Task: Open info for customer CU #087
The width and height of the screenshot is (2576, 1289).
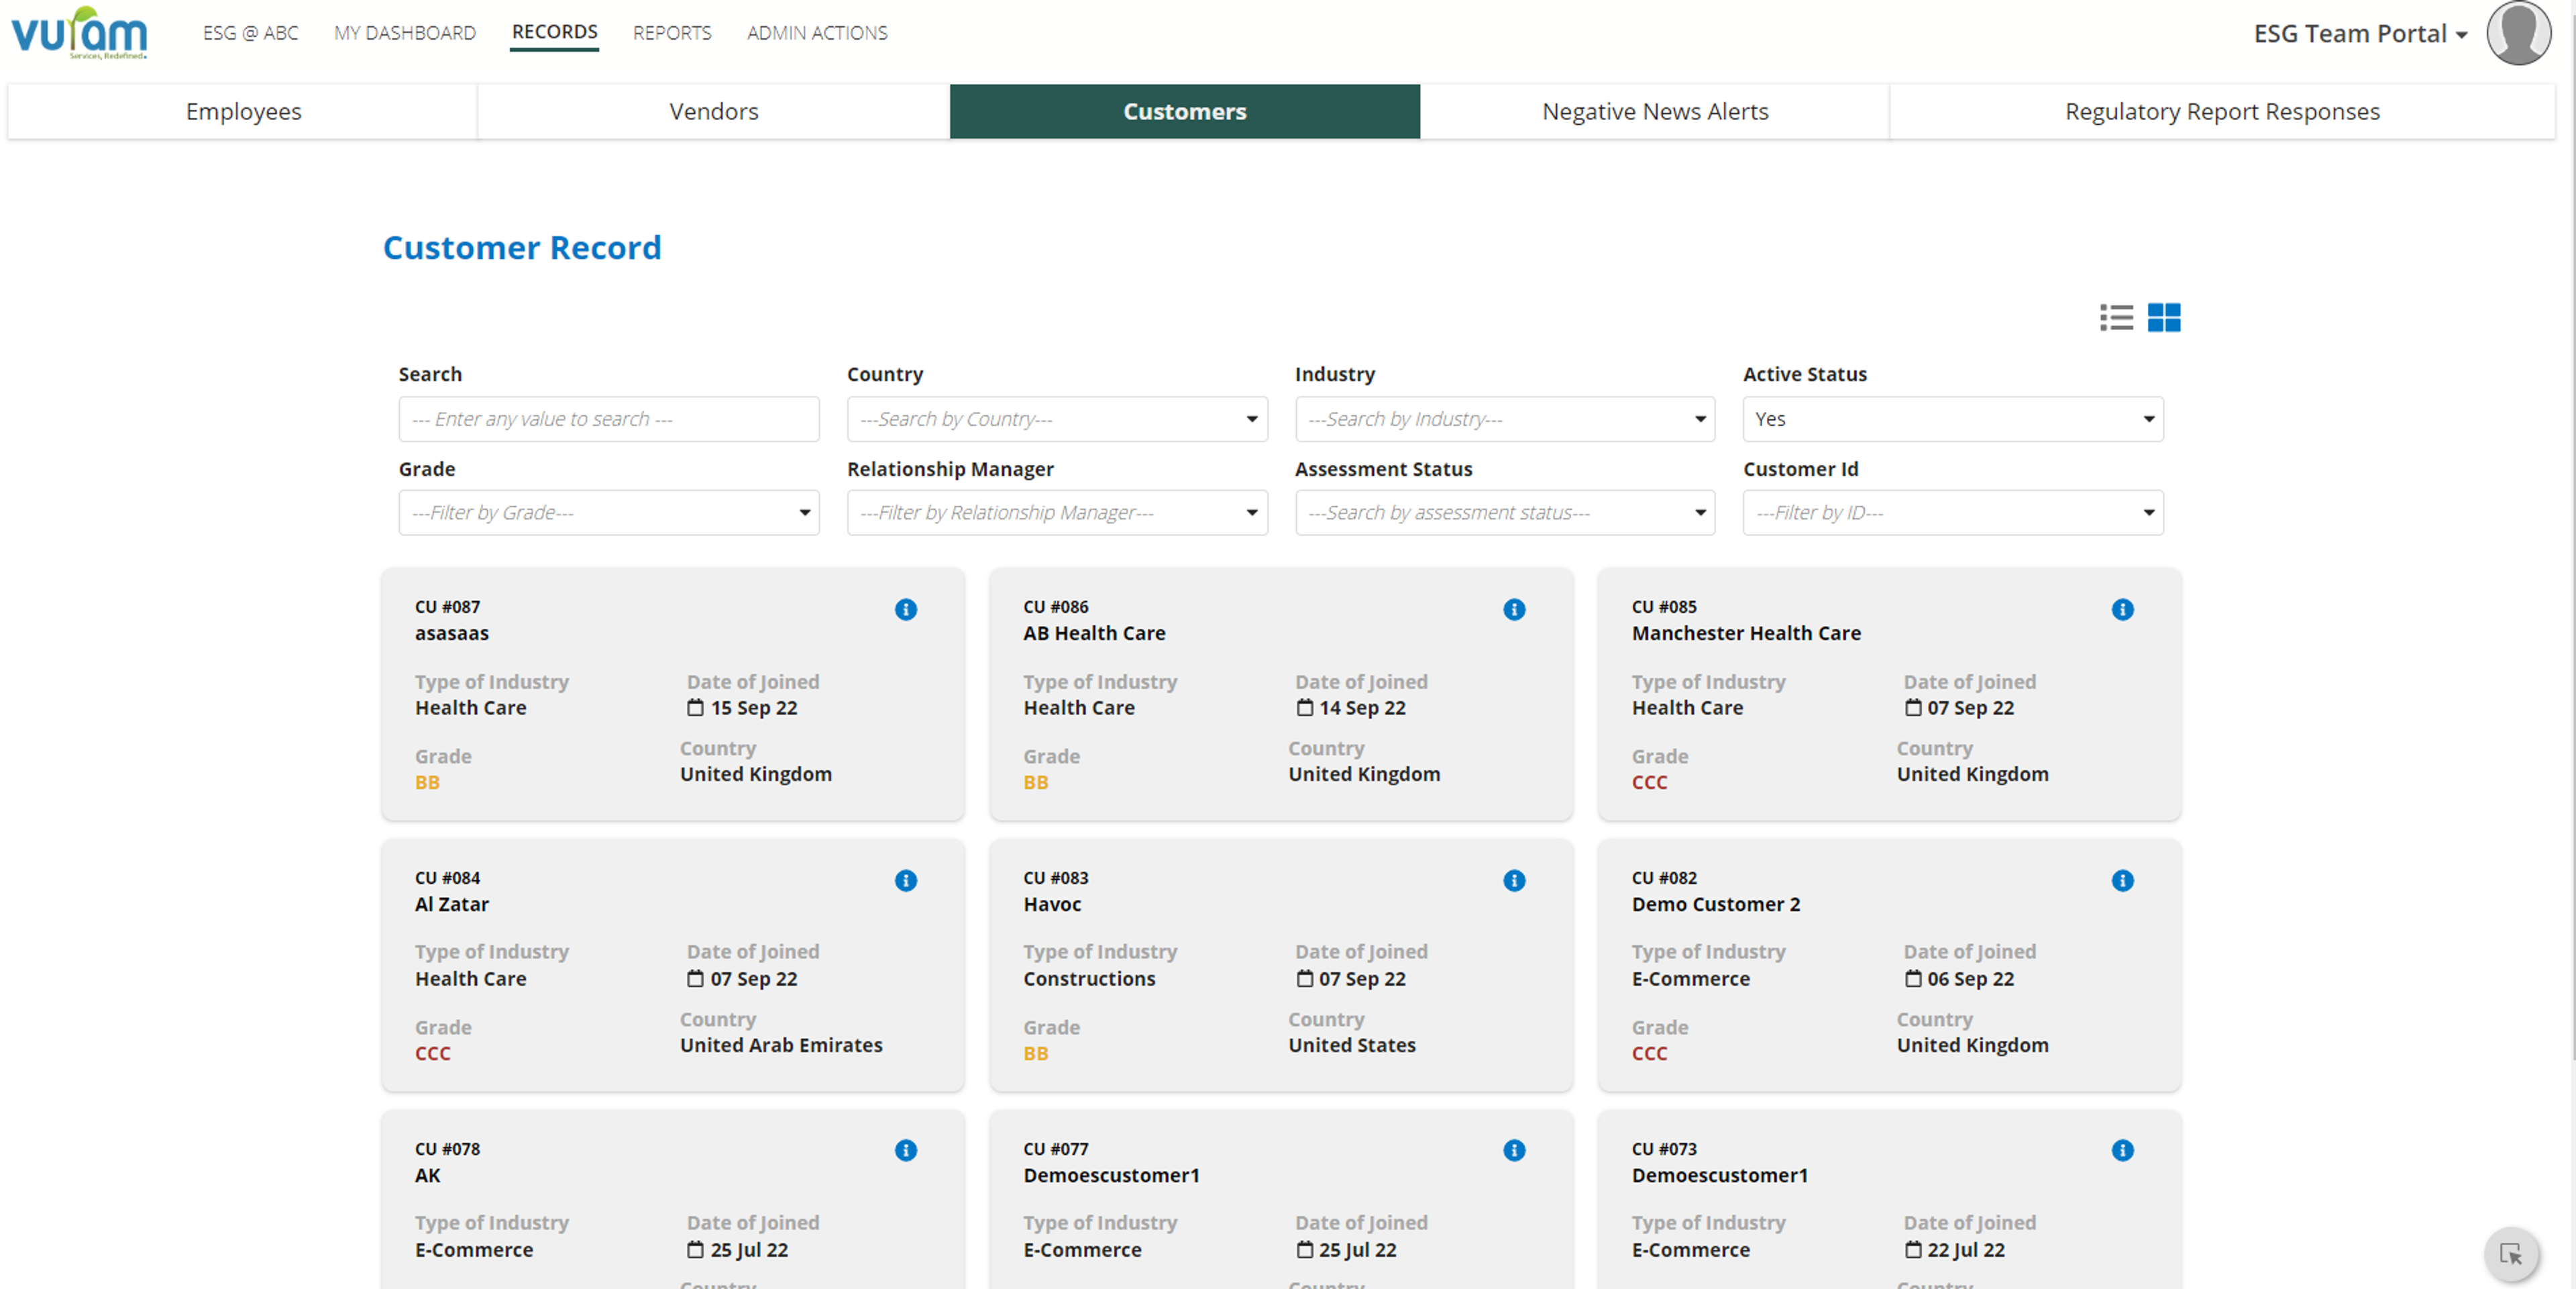Action: tap(906, 609)
